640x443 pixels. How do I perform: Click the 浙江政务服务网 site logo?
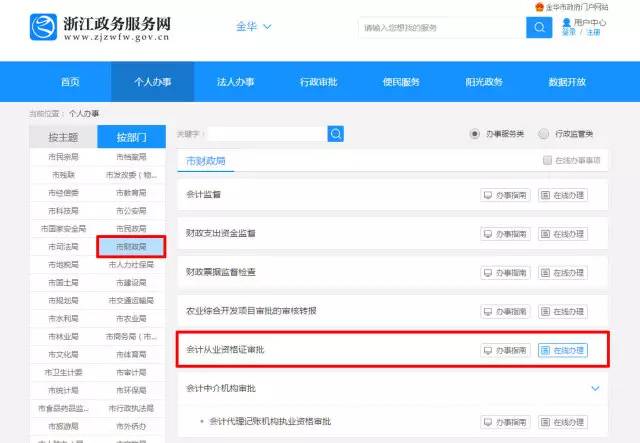pos(100,27)
